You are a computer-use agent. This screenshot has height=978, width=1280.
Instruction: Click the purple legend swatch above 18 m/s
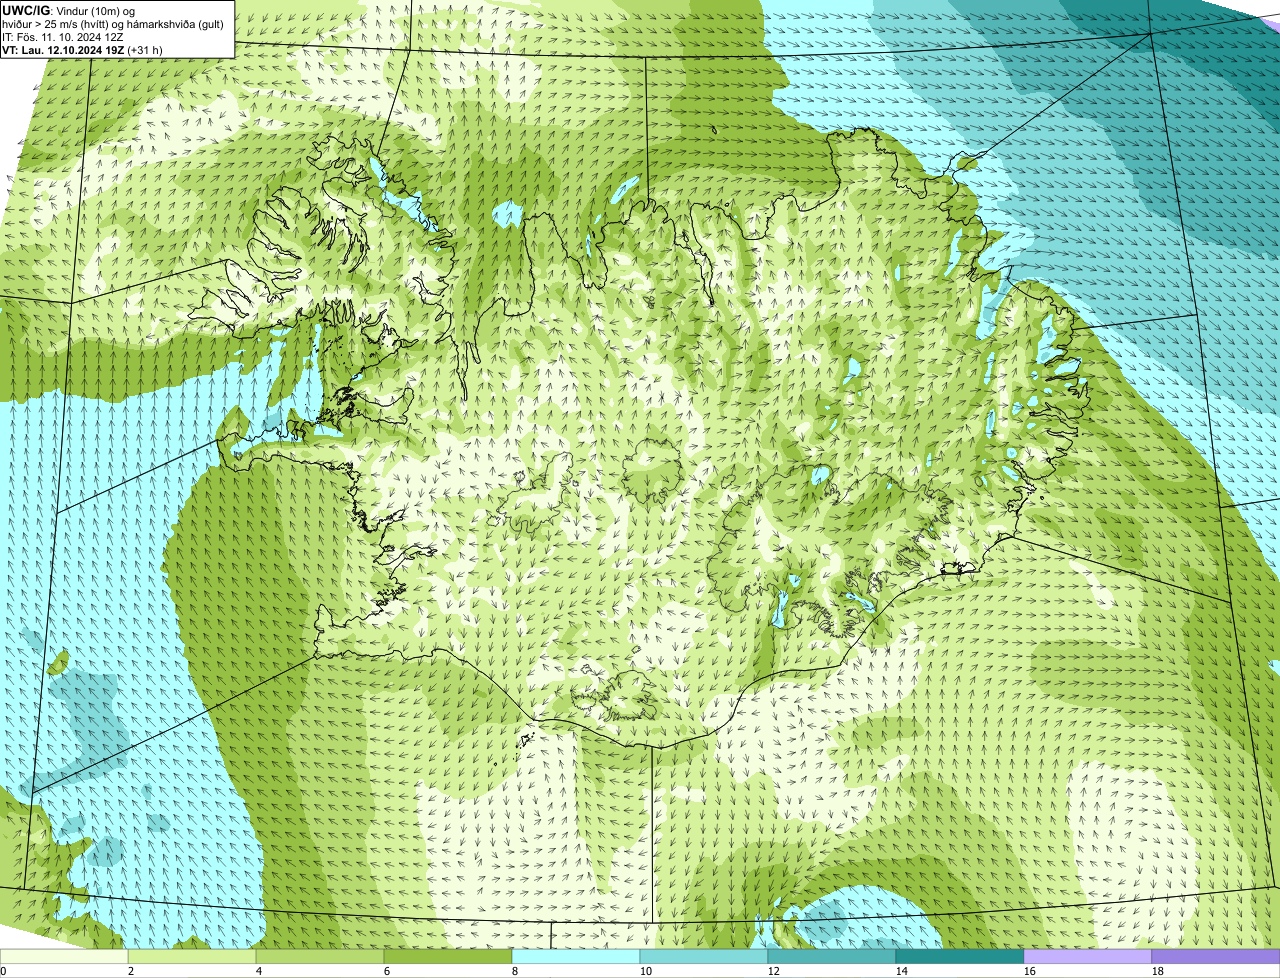pyautogui.click(x=1216, y=957)
